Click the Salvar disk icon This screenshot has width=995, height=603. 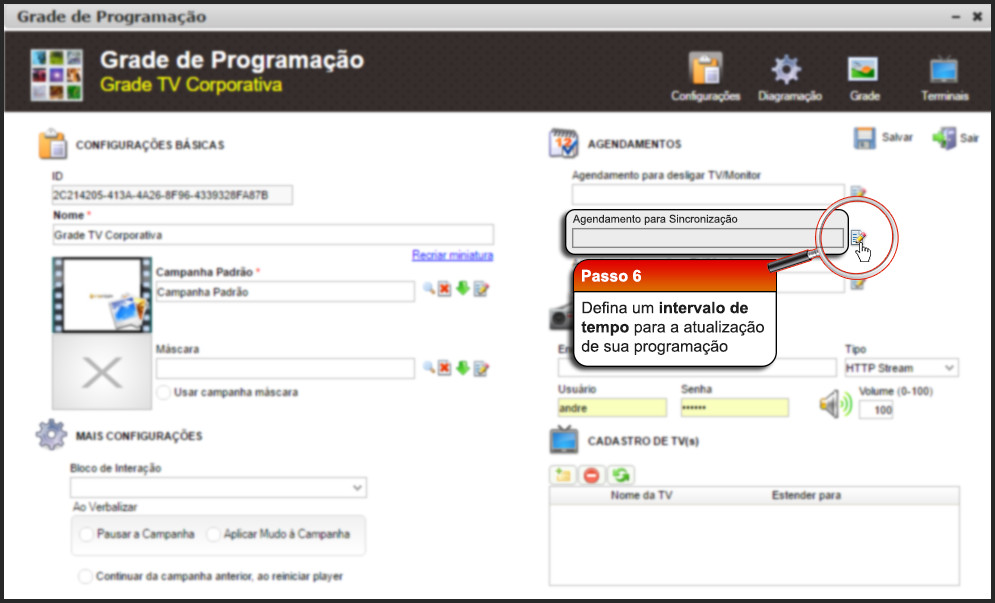pos(866,139)
